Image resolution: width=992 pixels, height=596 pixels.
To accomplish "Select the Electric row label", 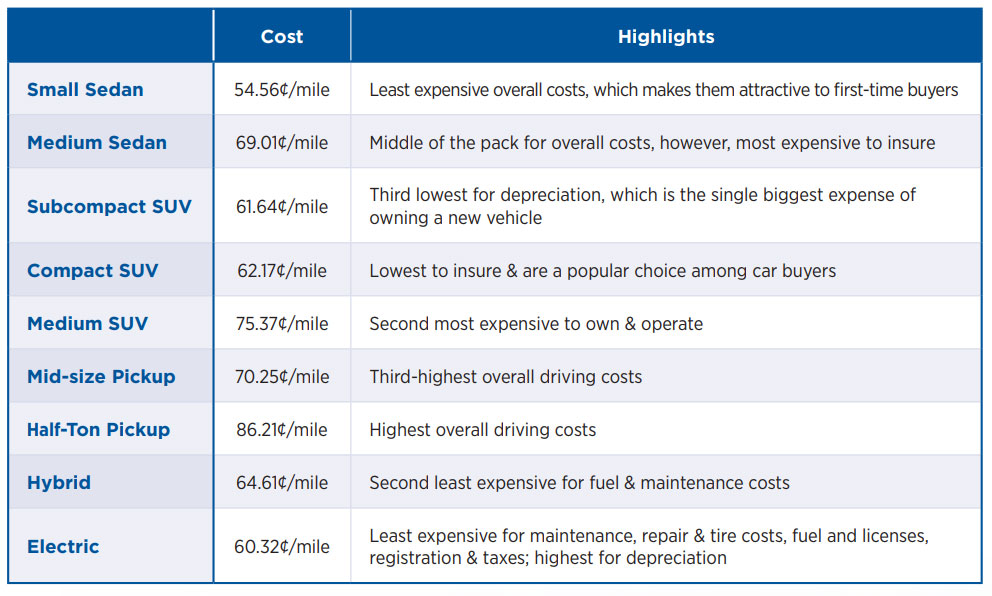I will point(63,547).
